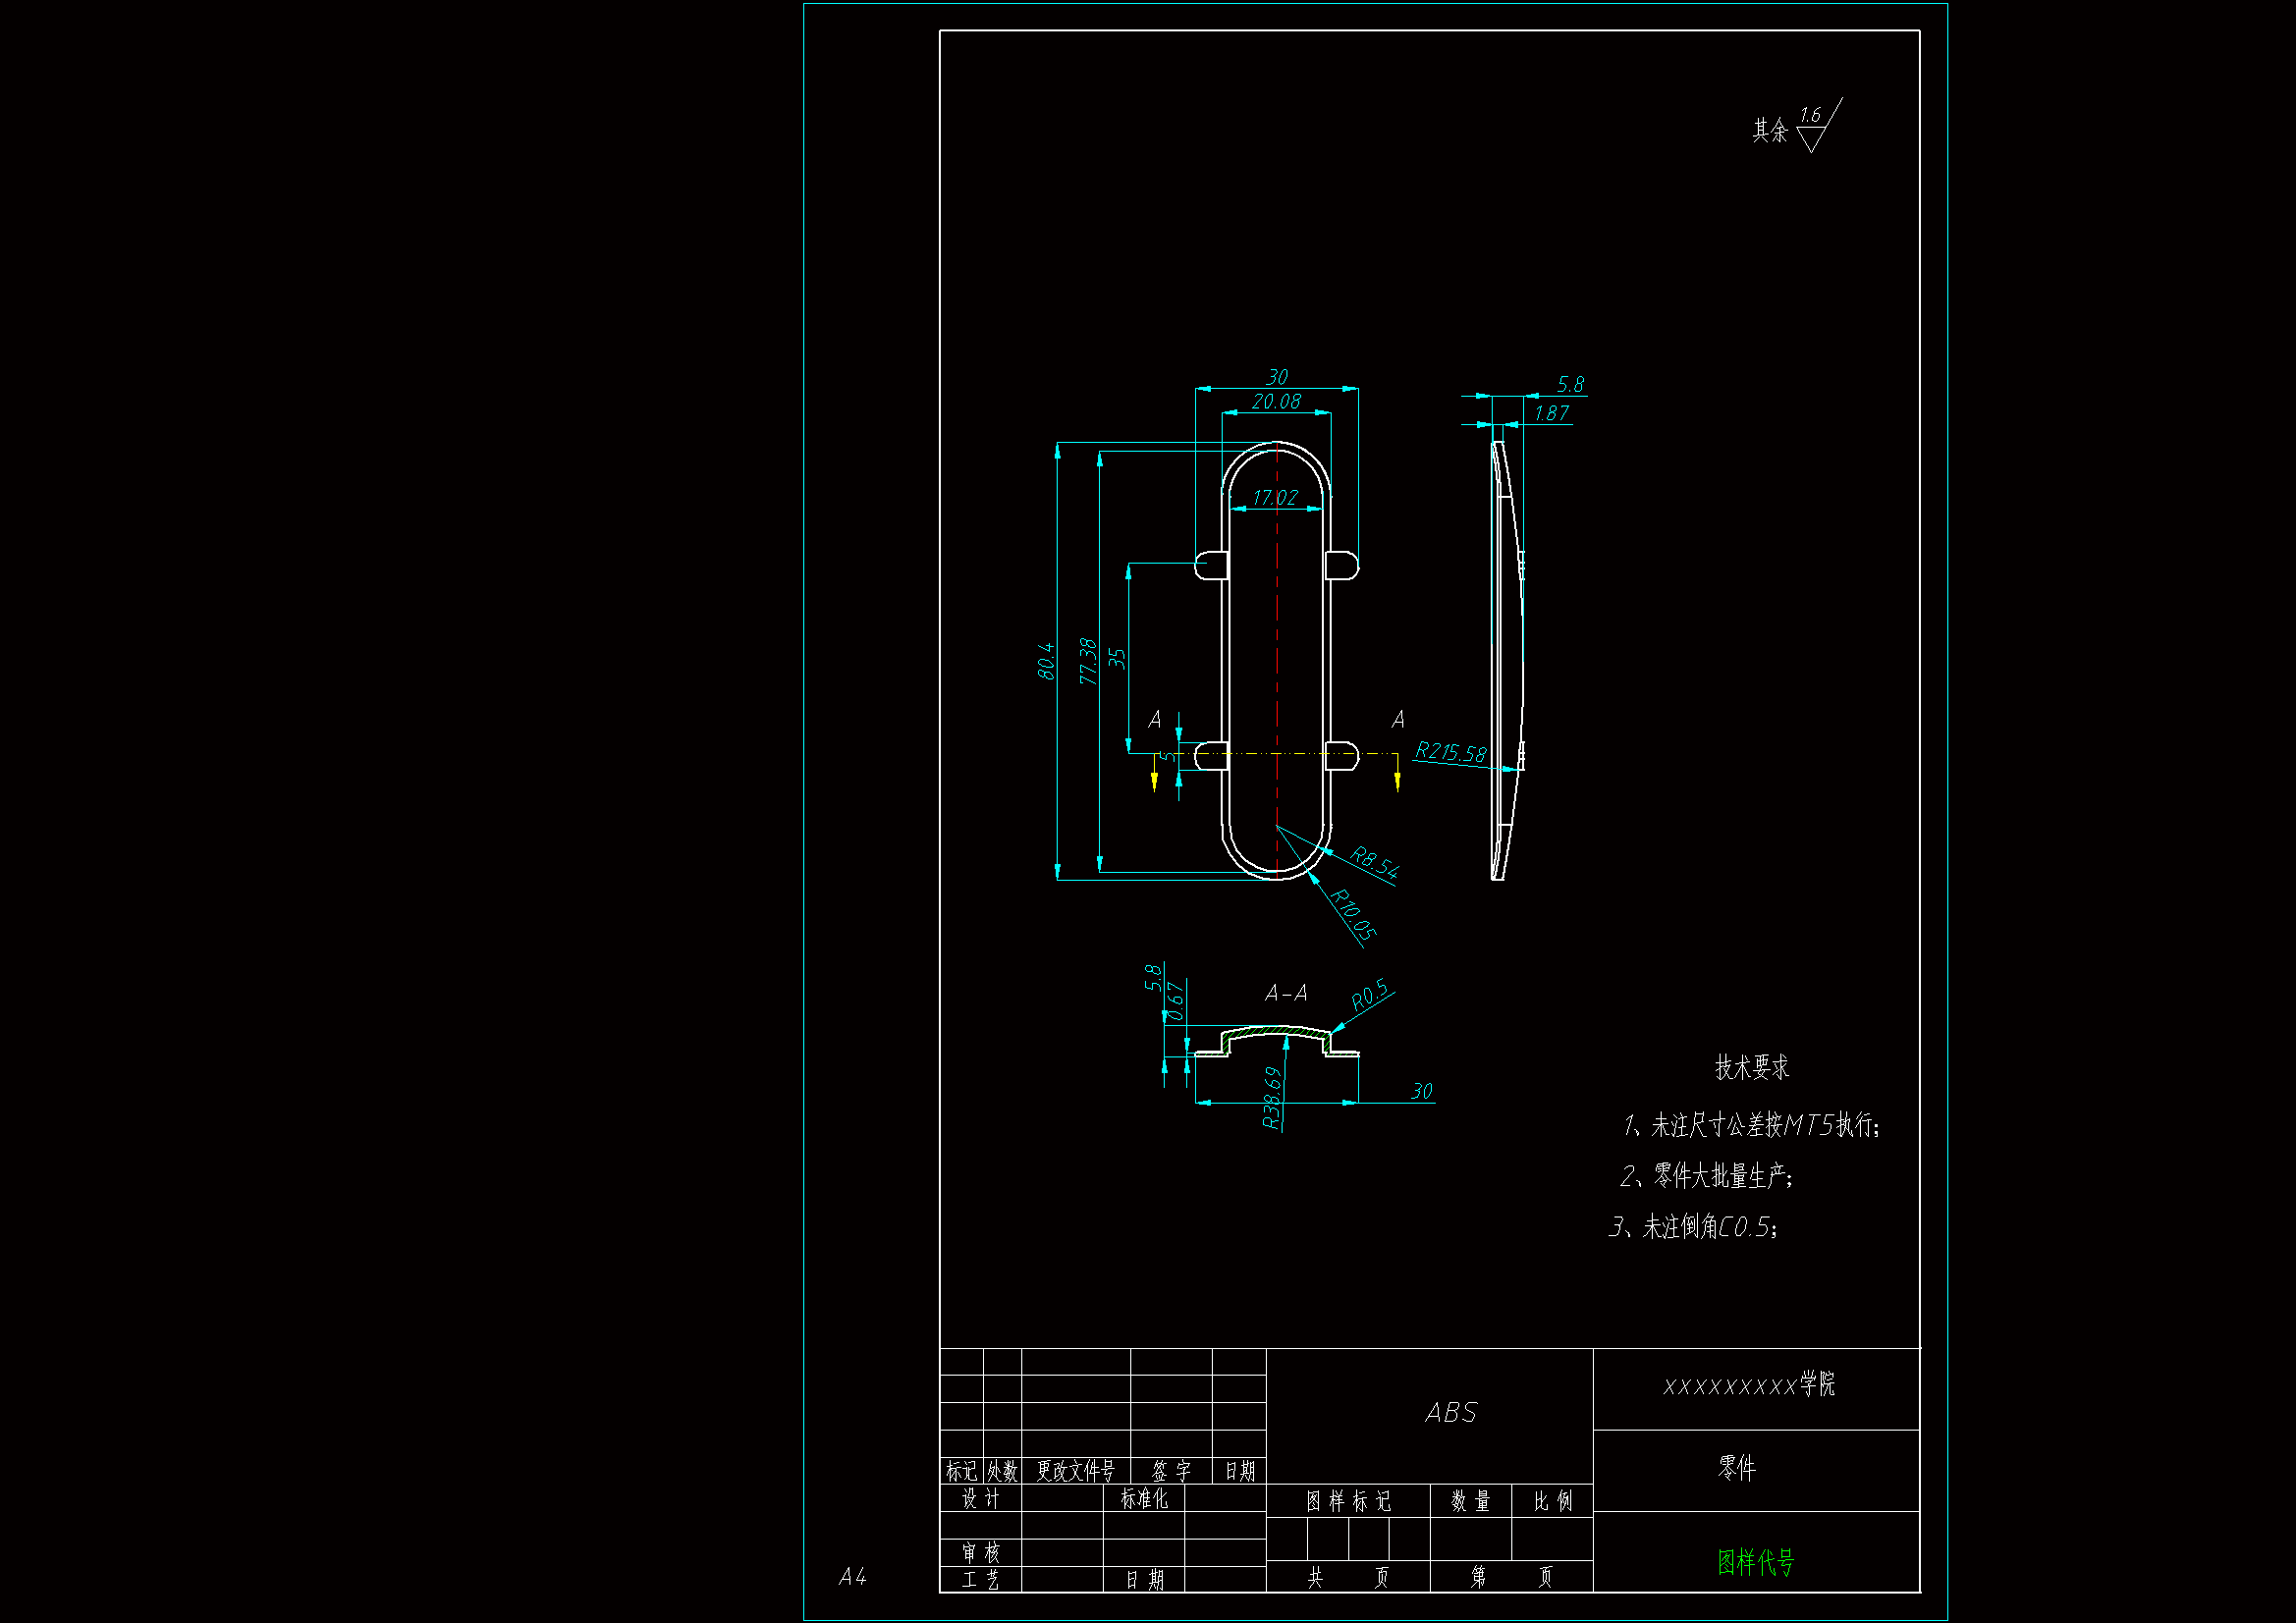Select the 20.08 width dimension

(x=1276, y=401)
